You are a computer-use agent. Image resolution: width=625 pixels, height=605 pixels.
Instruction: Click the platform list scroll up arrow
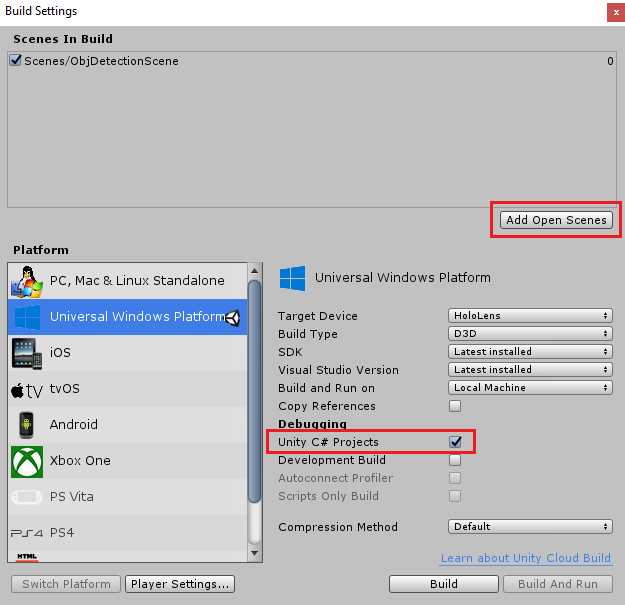[x=255, y=271]
